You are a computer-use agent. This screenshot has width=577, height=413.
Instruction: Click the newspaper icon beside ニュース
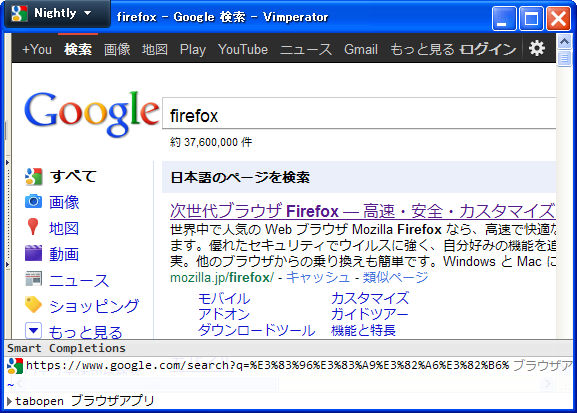tap(33, 279)
